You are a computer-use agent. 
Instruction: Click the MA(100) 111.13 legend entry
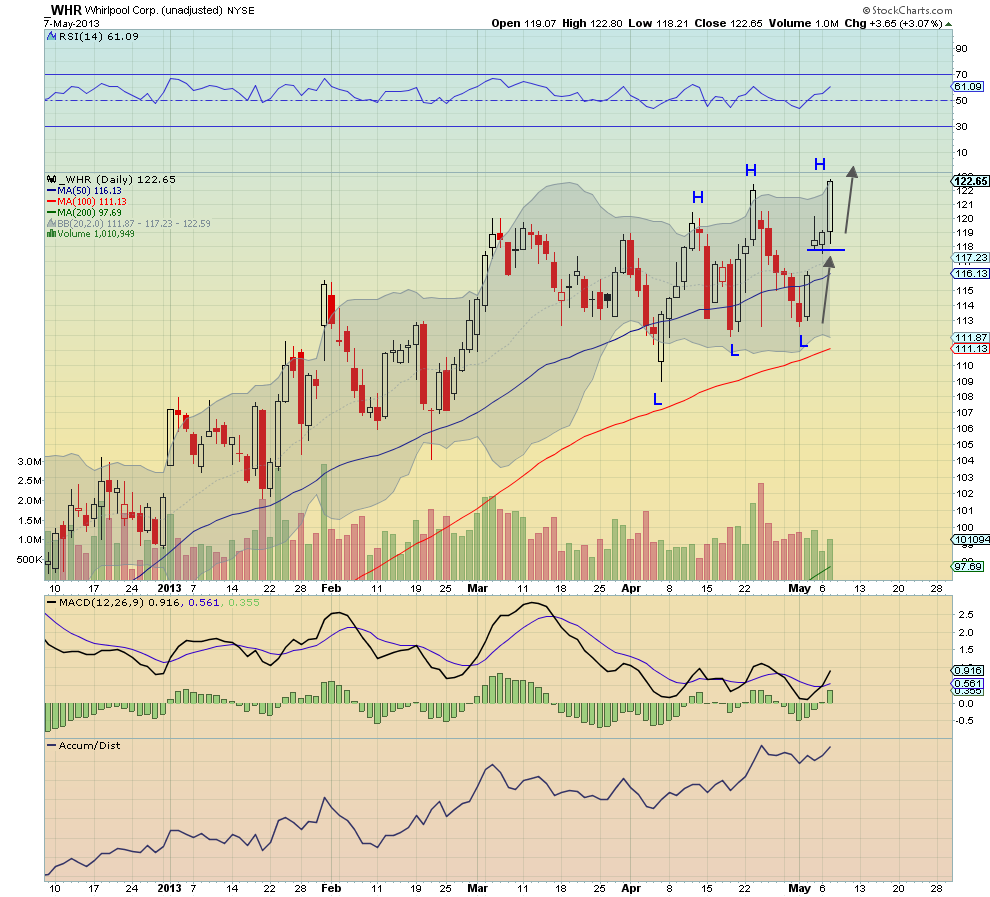(92, 202)
